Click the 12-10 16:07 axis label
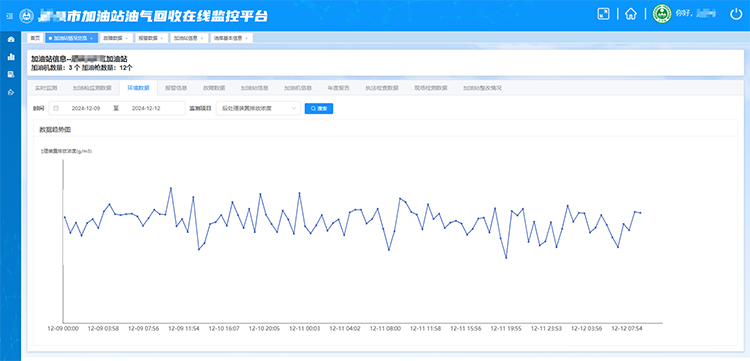 coord(224,329)
